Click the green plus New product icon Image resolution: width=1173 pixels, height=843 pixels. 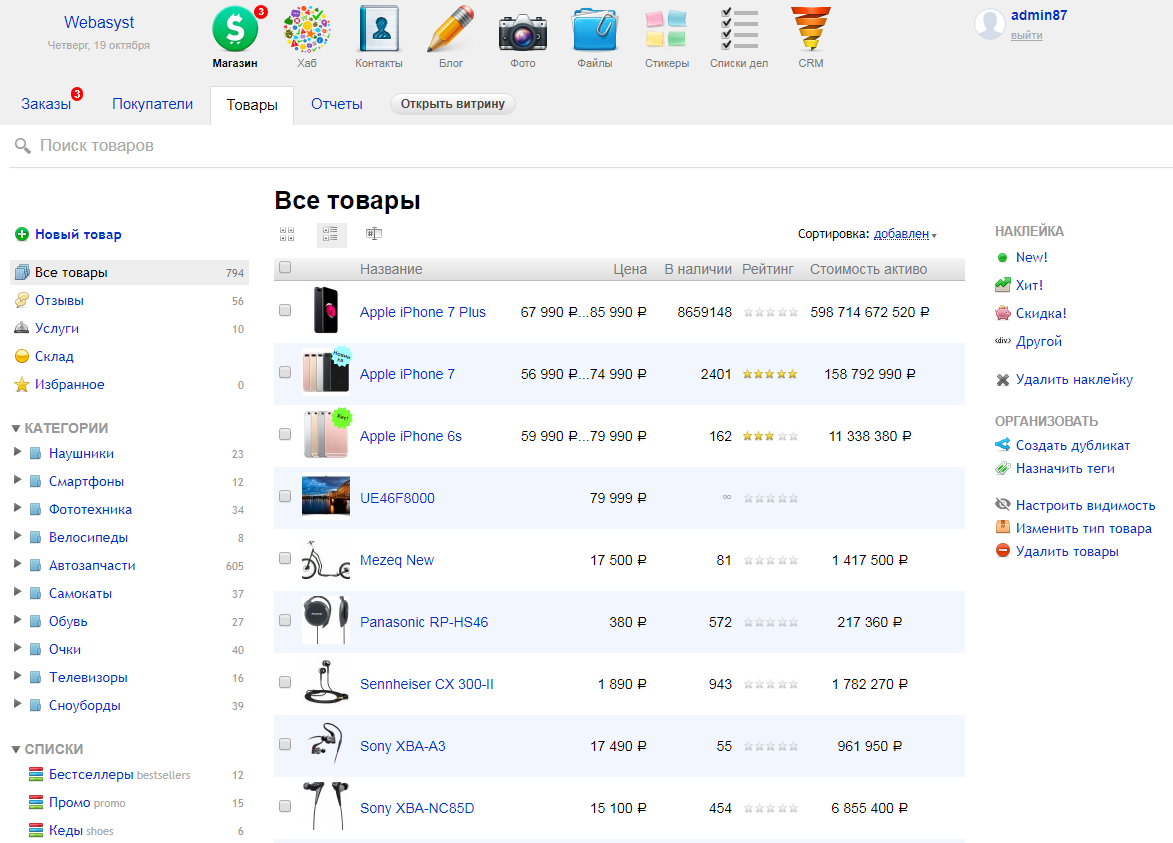22,234
